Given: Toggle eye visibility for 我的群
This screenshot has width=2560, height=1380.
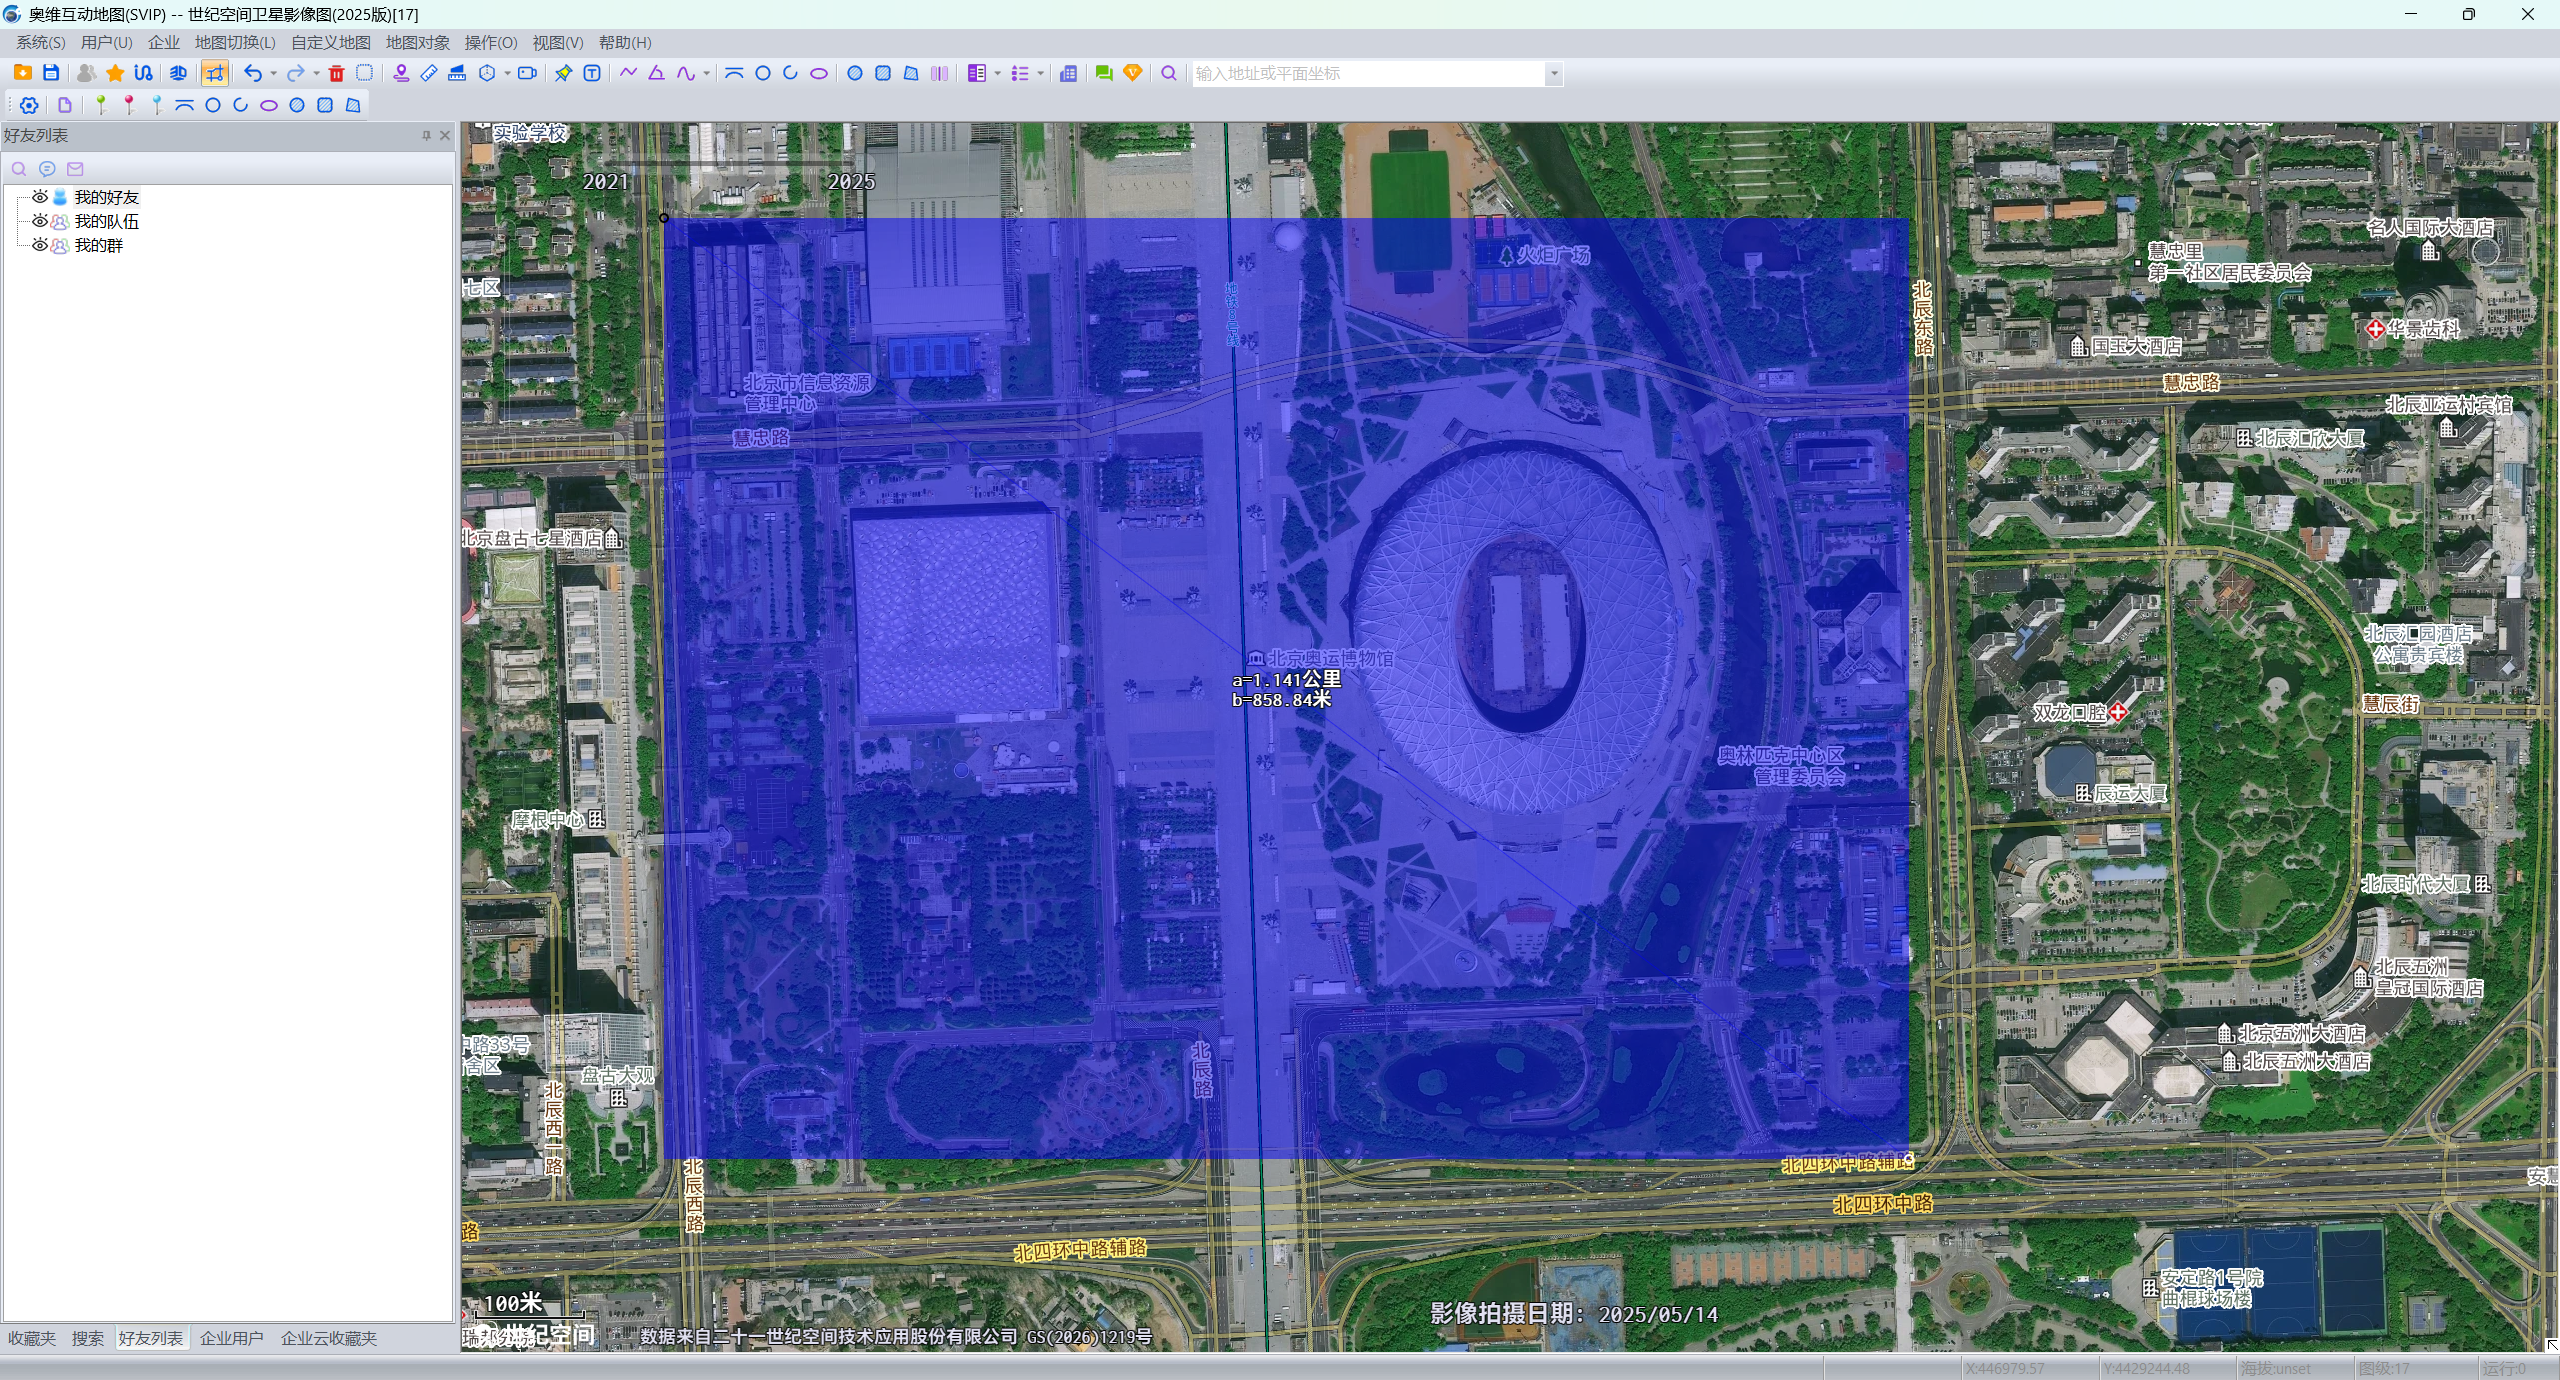Looking at the screenshot, I should click(40, 245).
